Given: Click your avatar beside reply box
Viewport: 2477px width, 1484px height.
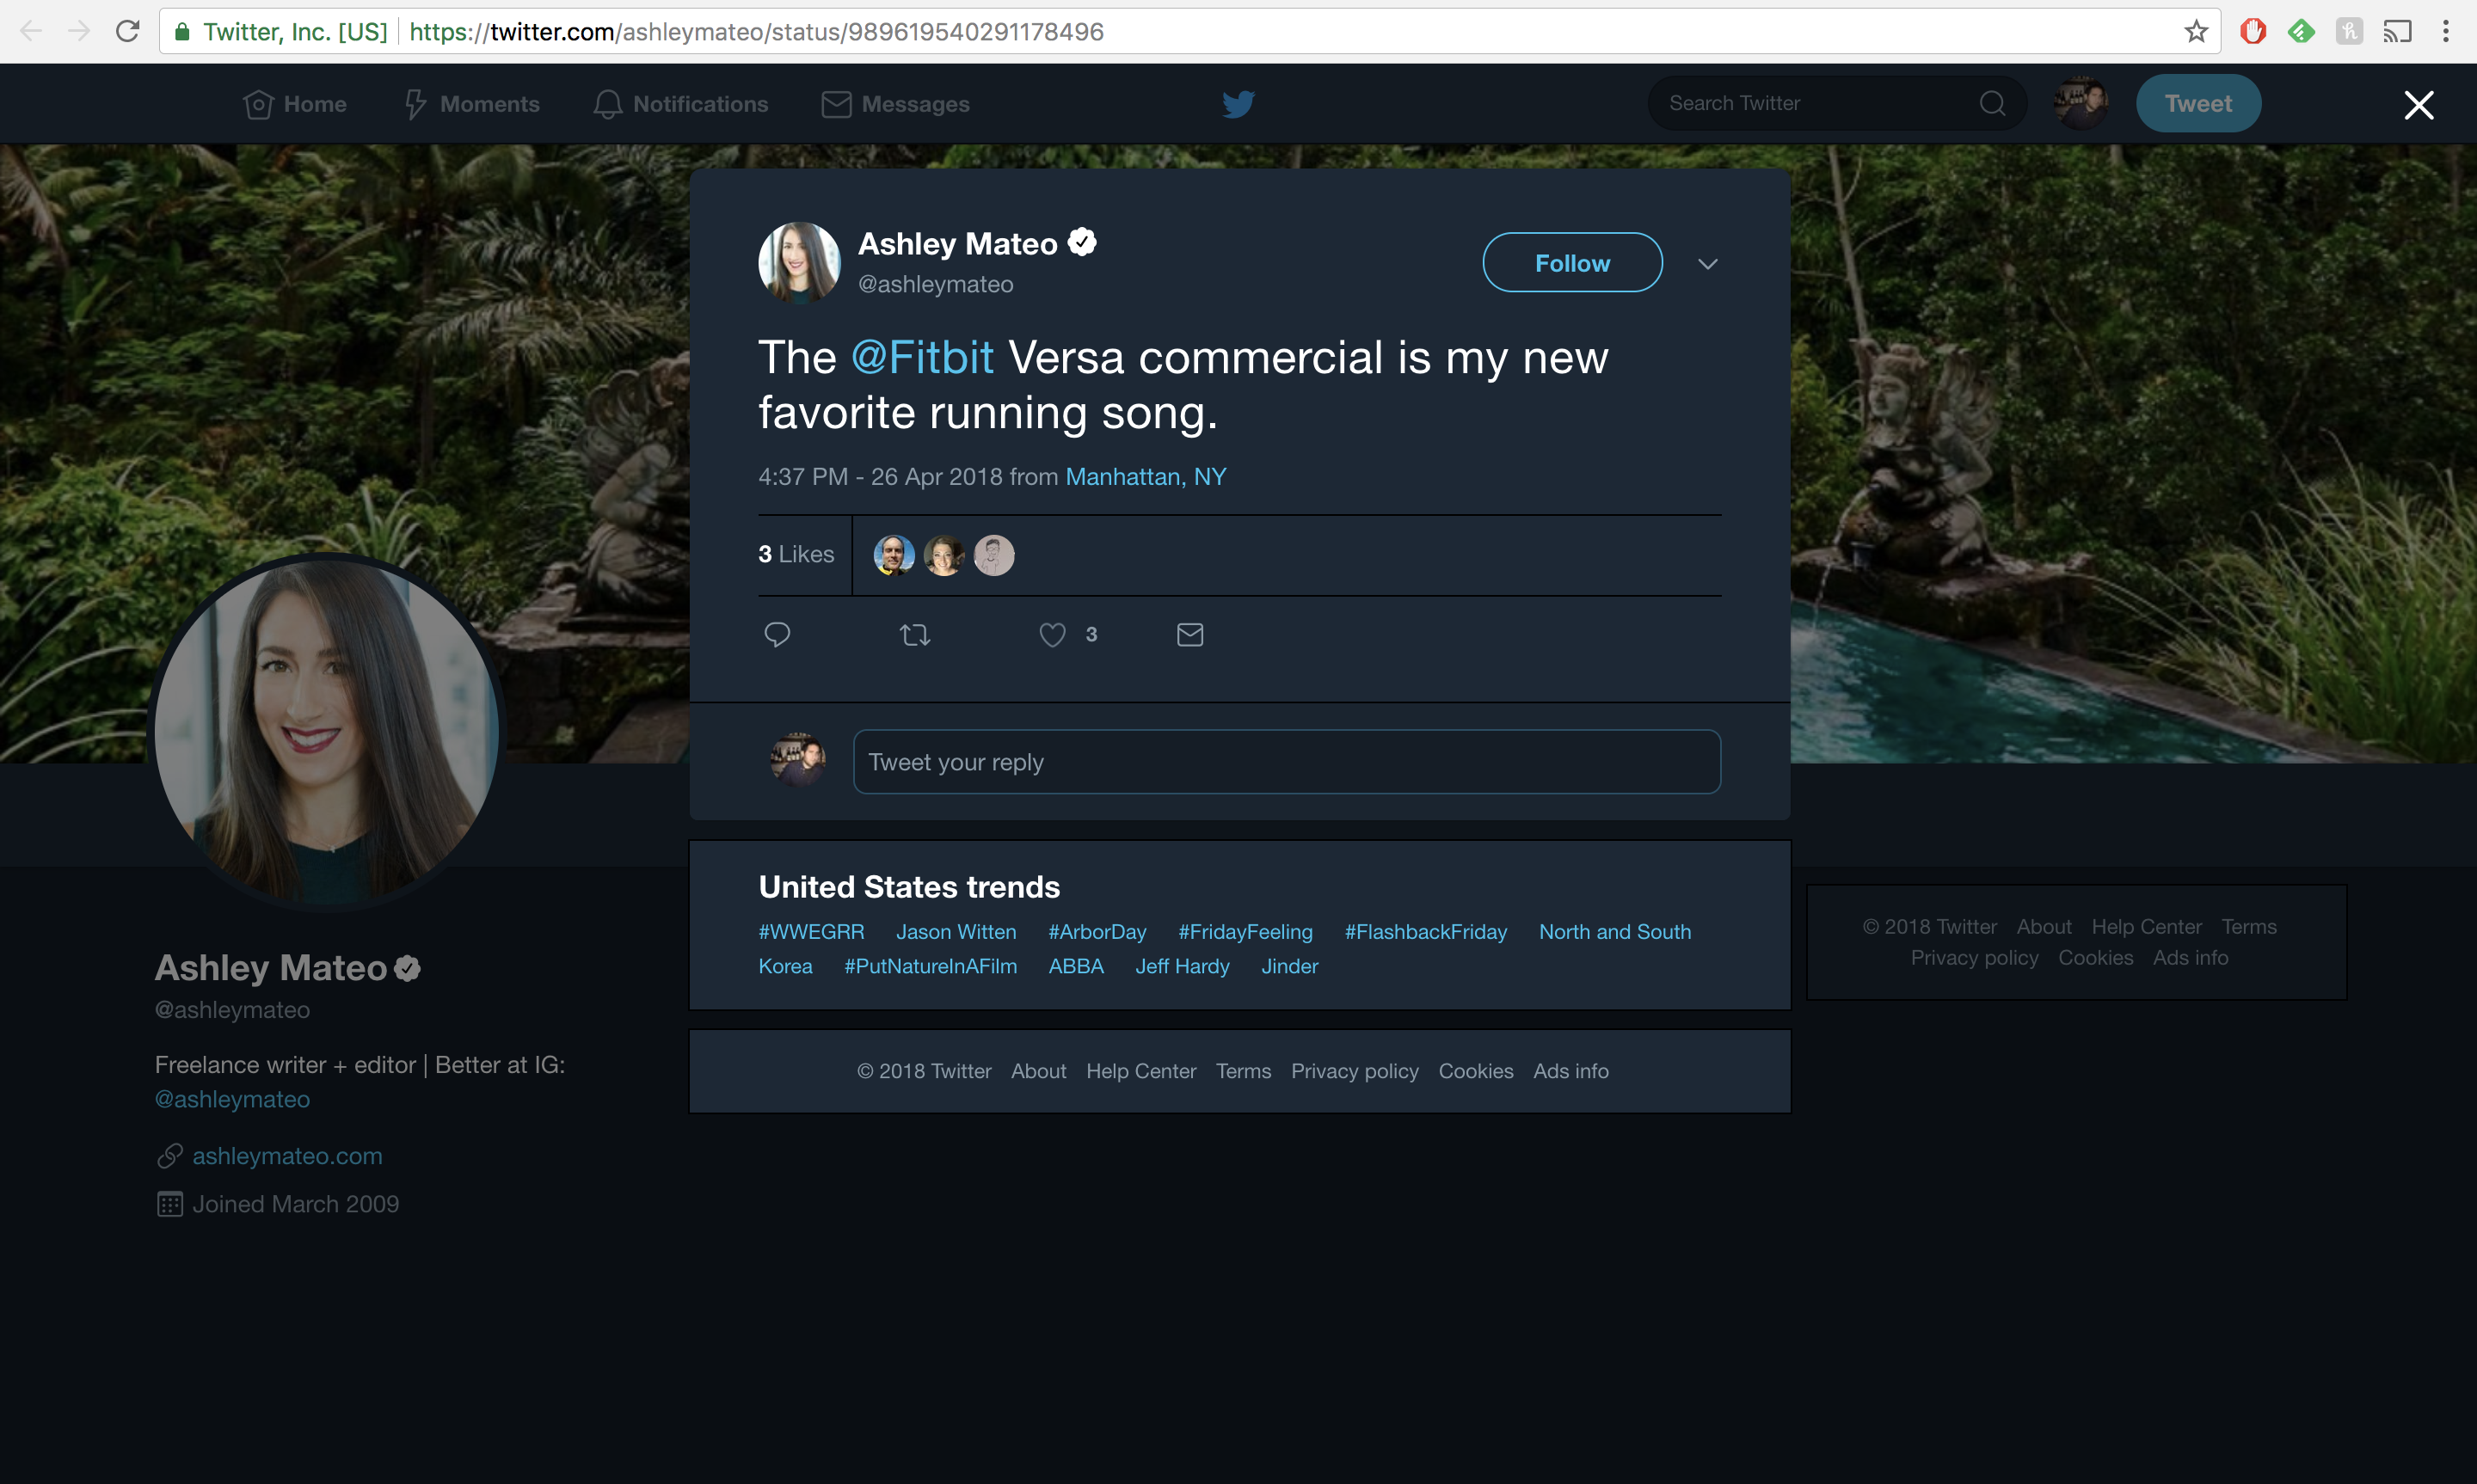Looking at the screenshot, I should [x=797, y=761].
